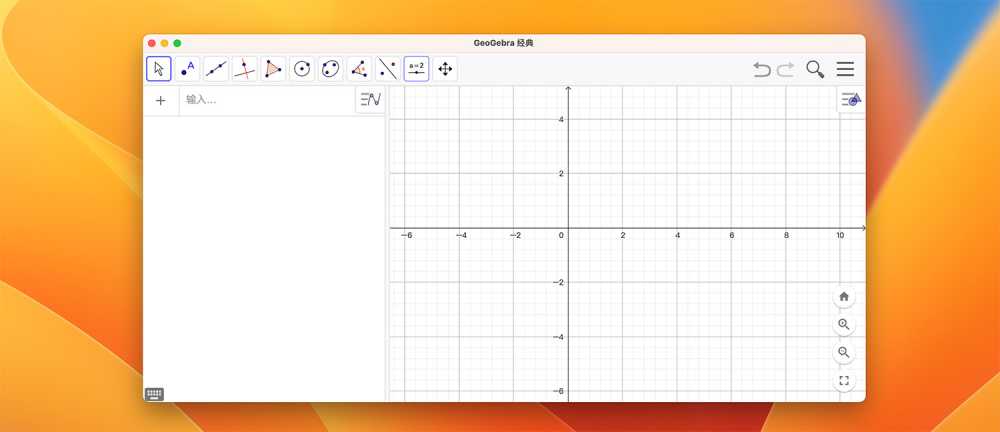
Task: Click the x-axis label −6
Action: tap(406, 235)
